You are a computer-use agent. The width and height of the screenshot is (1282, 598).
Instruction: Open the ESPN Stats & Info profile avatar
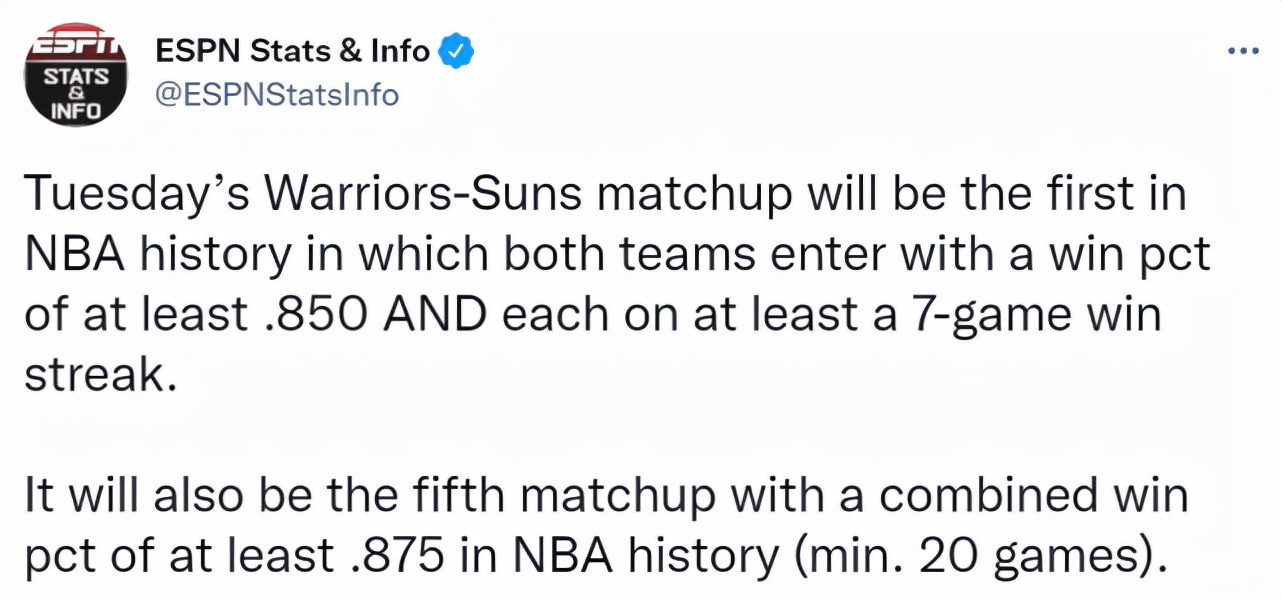tap(76, 76)
